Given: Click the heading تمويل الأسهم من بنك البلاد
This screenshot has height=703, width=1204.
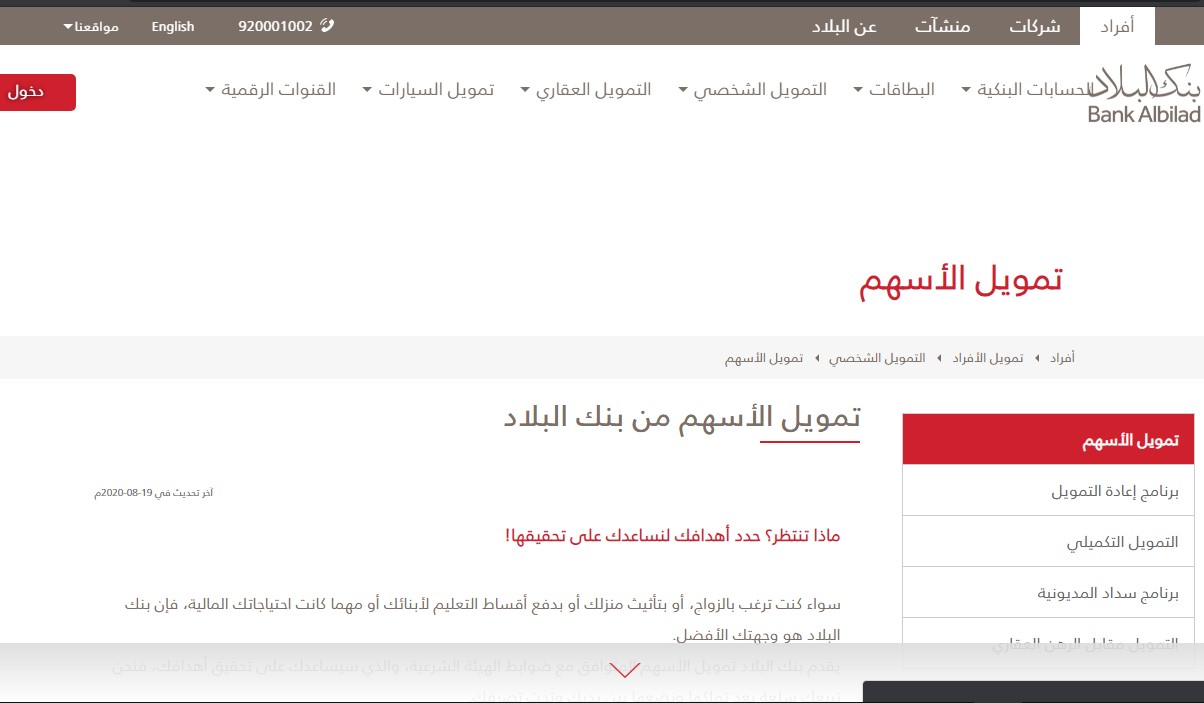Looking at the screenshot, I should click(x=681, y=417).
